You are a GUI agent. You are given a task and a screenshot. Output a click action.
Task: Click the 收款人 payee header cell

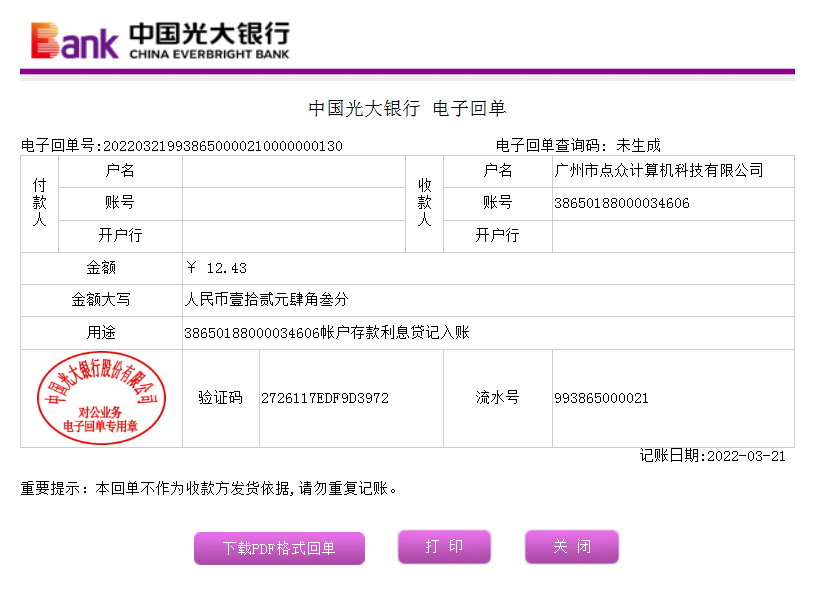[x=424, y=203]
